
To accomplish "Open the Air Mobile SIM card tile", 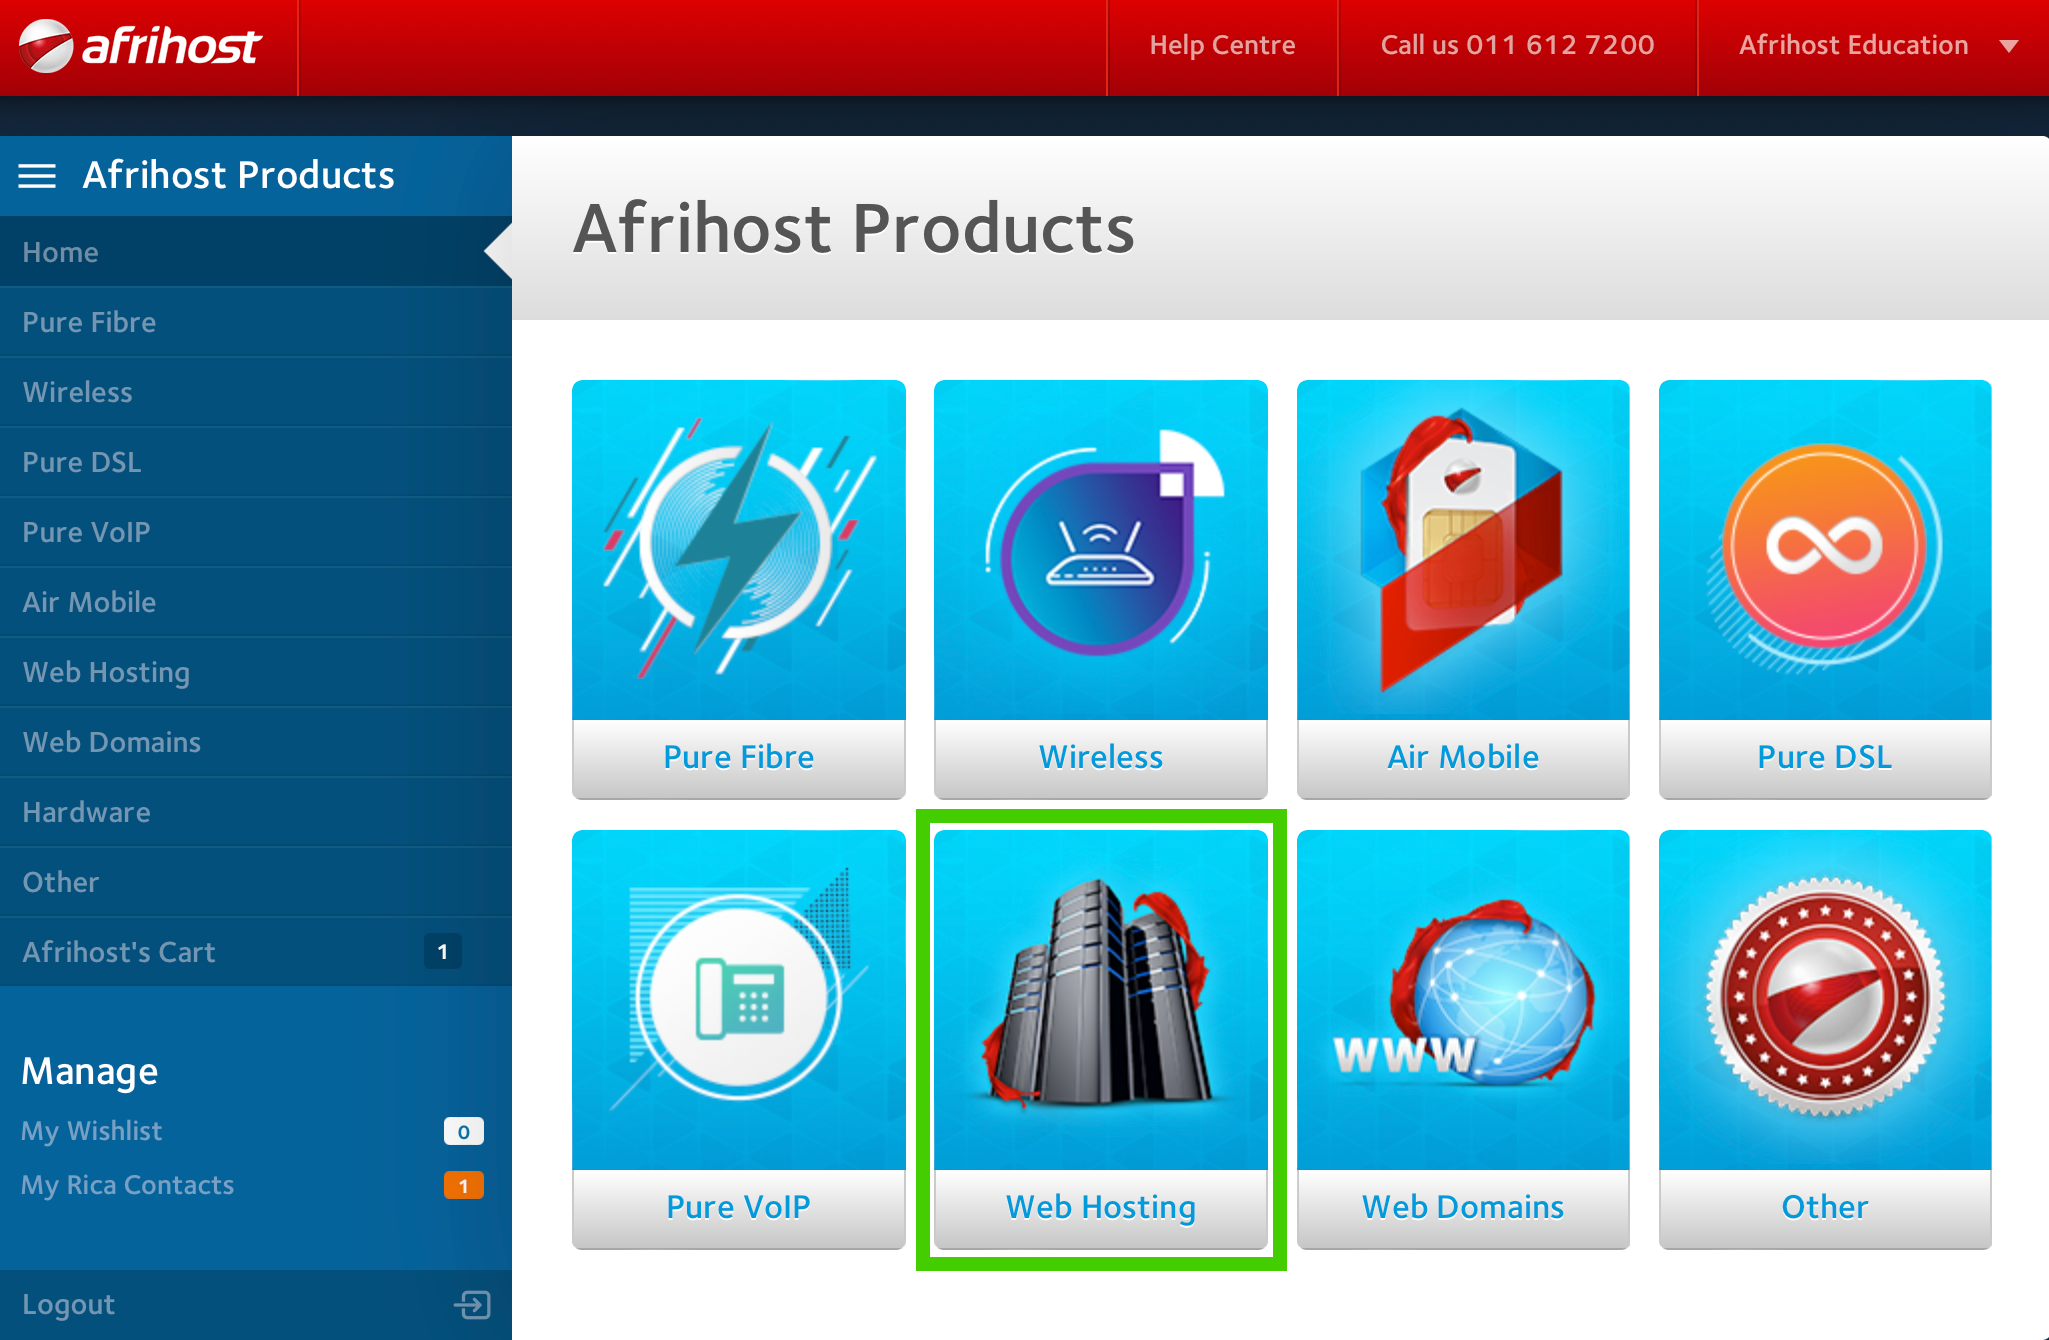I will click(x=1462, y=550).
